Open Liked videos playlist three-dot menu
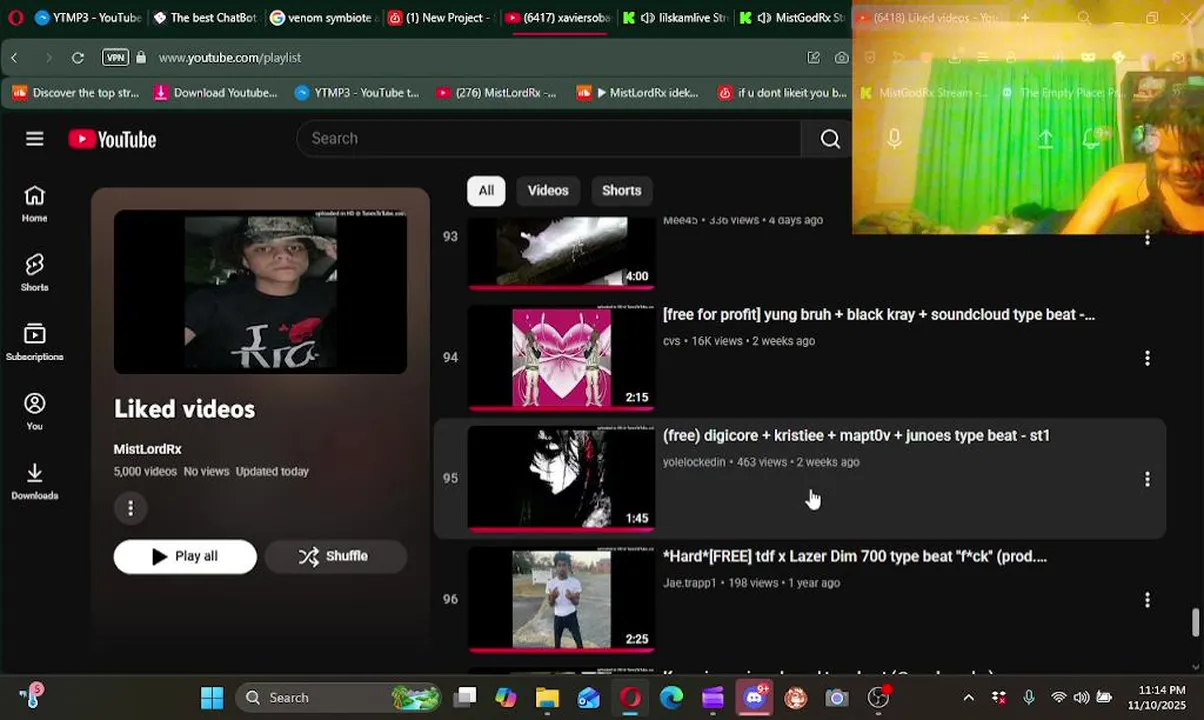This screenshot has width=1204, height=720. (130, 508)
